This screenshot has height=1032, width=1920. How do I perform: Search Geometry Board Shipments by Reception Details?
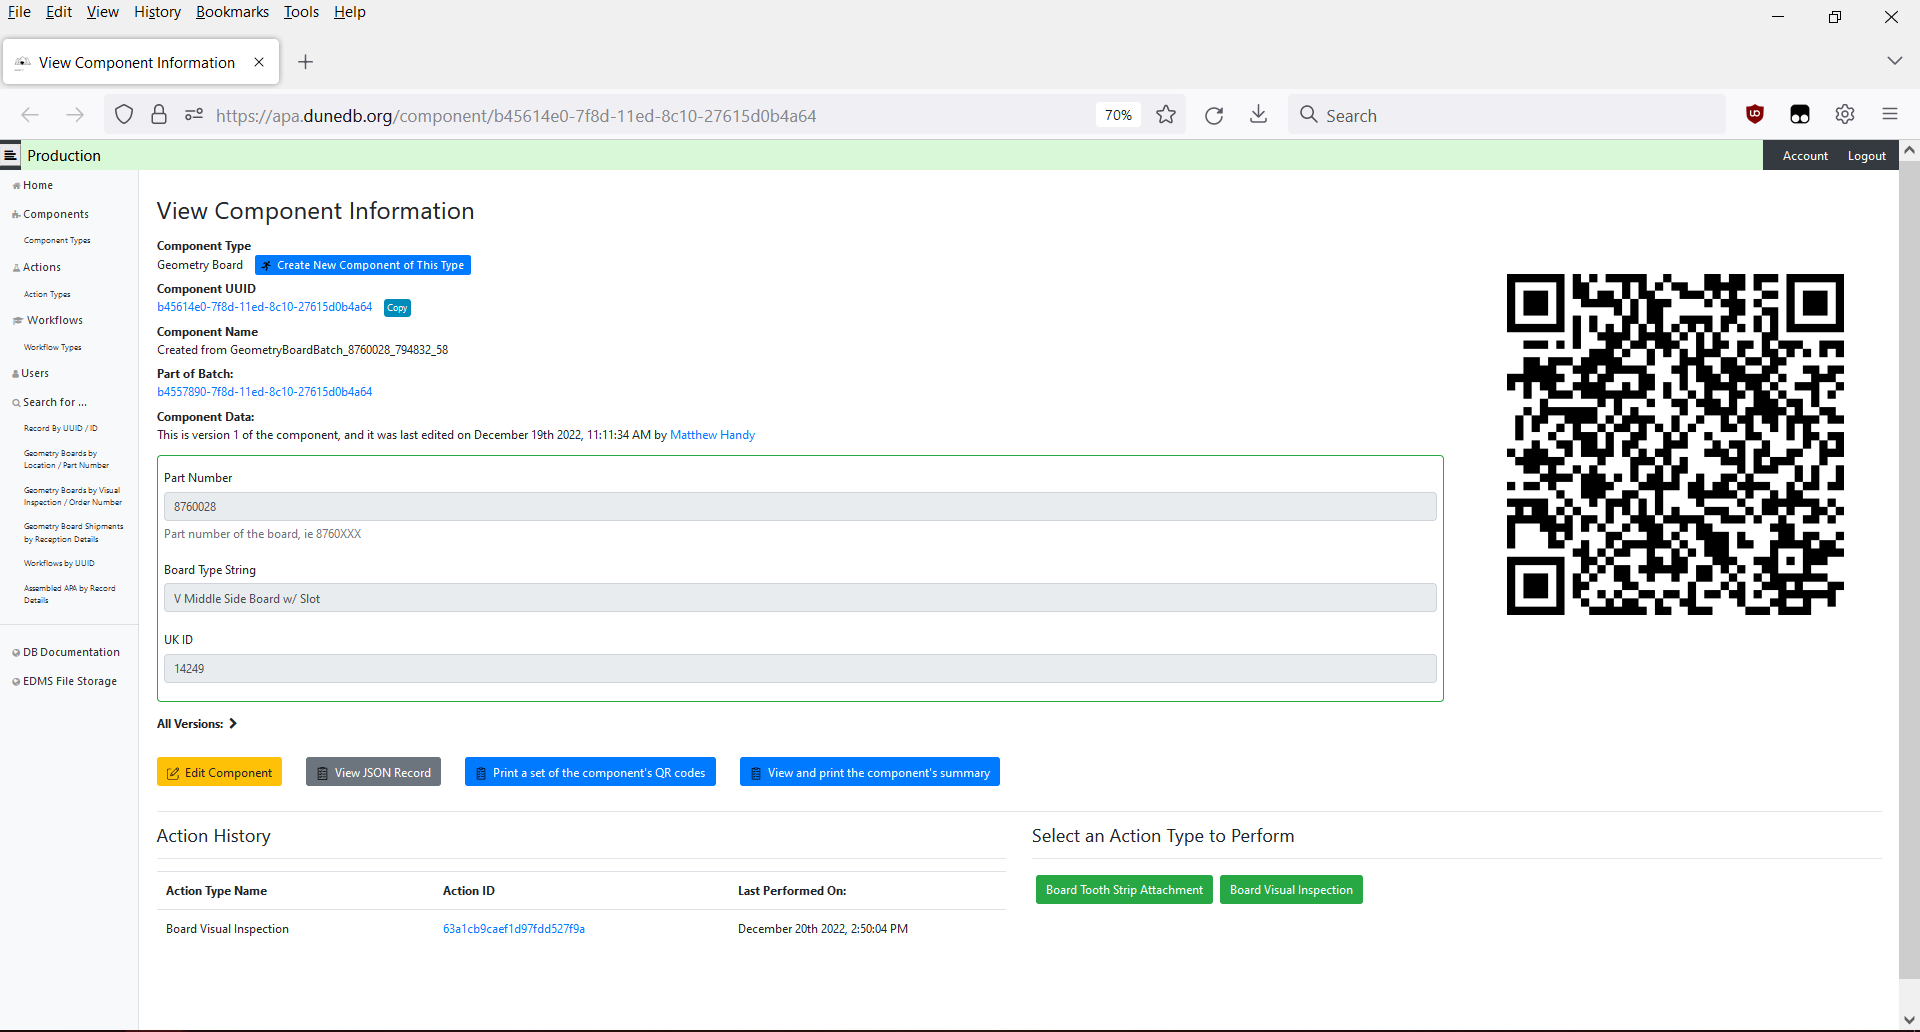coord(74,532)
